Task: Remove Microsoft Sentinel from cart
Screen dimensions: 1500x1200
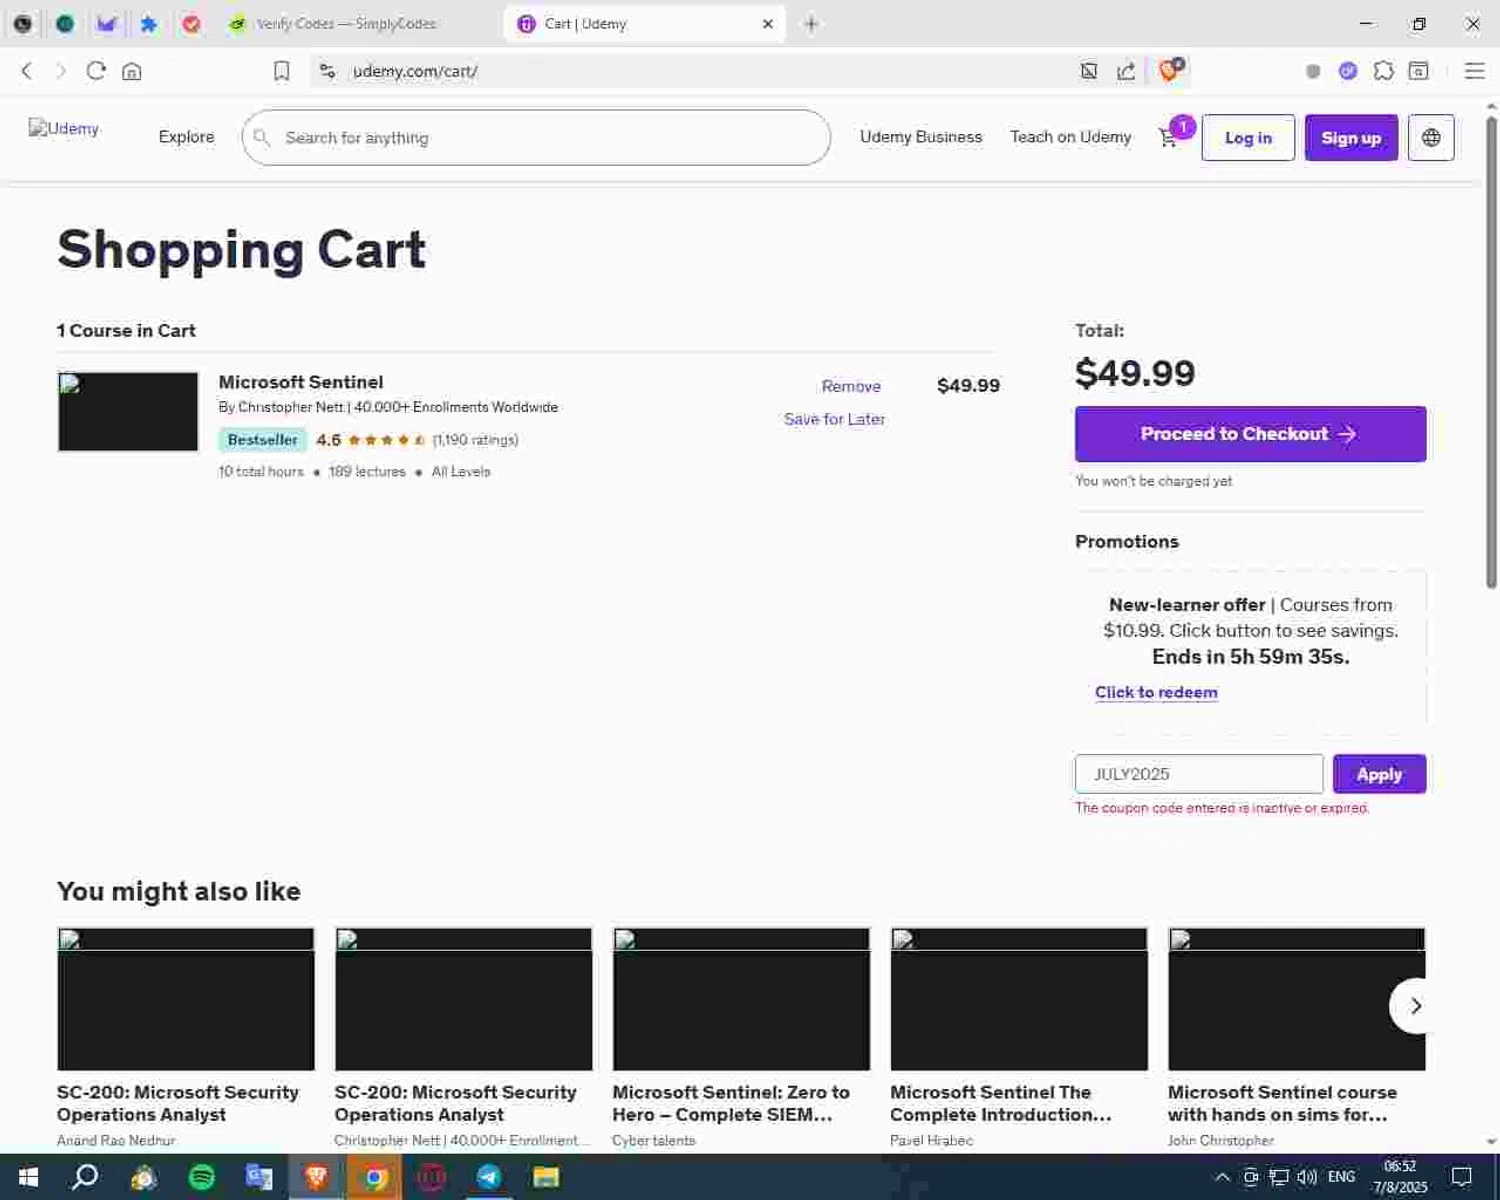Action: pyautogui.click(x=851, y=386)
